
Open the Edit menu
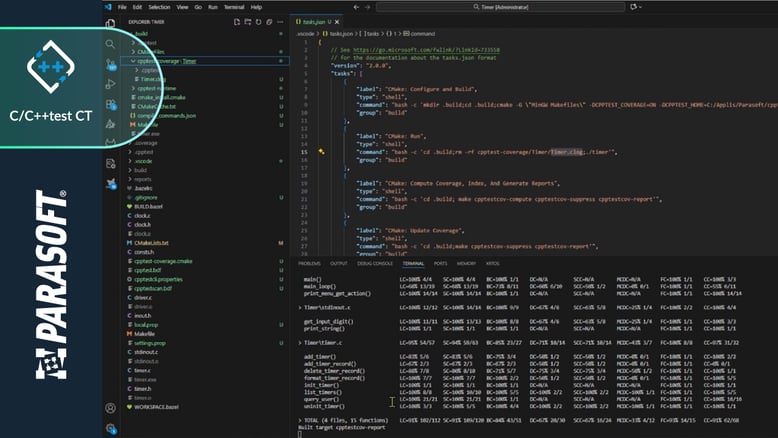point(137,7)
